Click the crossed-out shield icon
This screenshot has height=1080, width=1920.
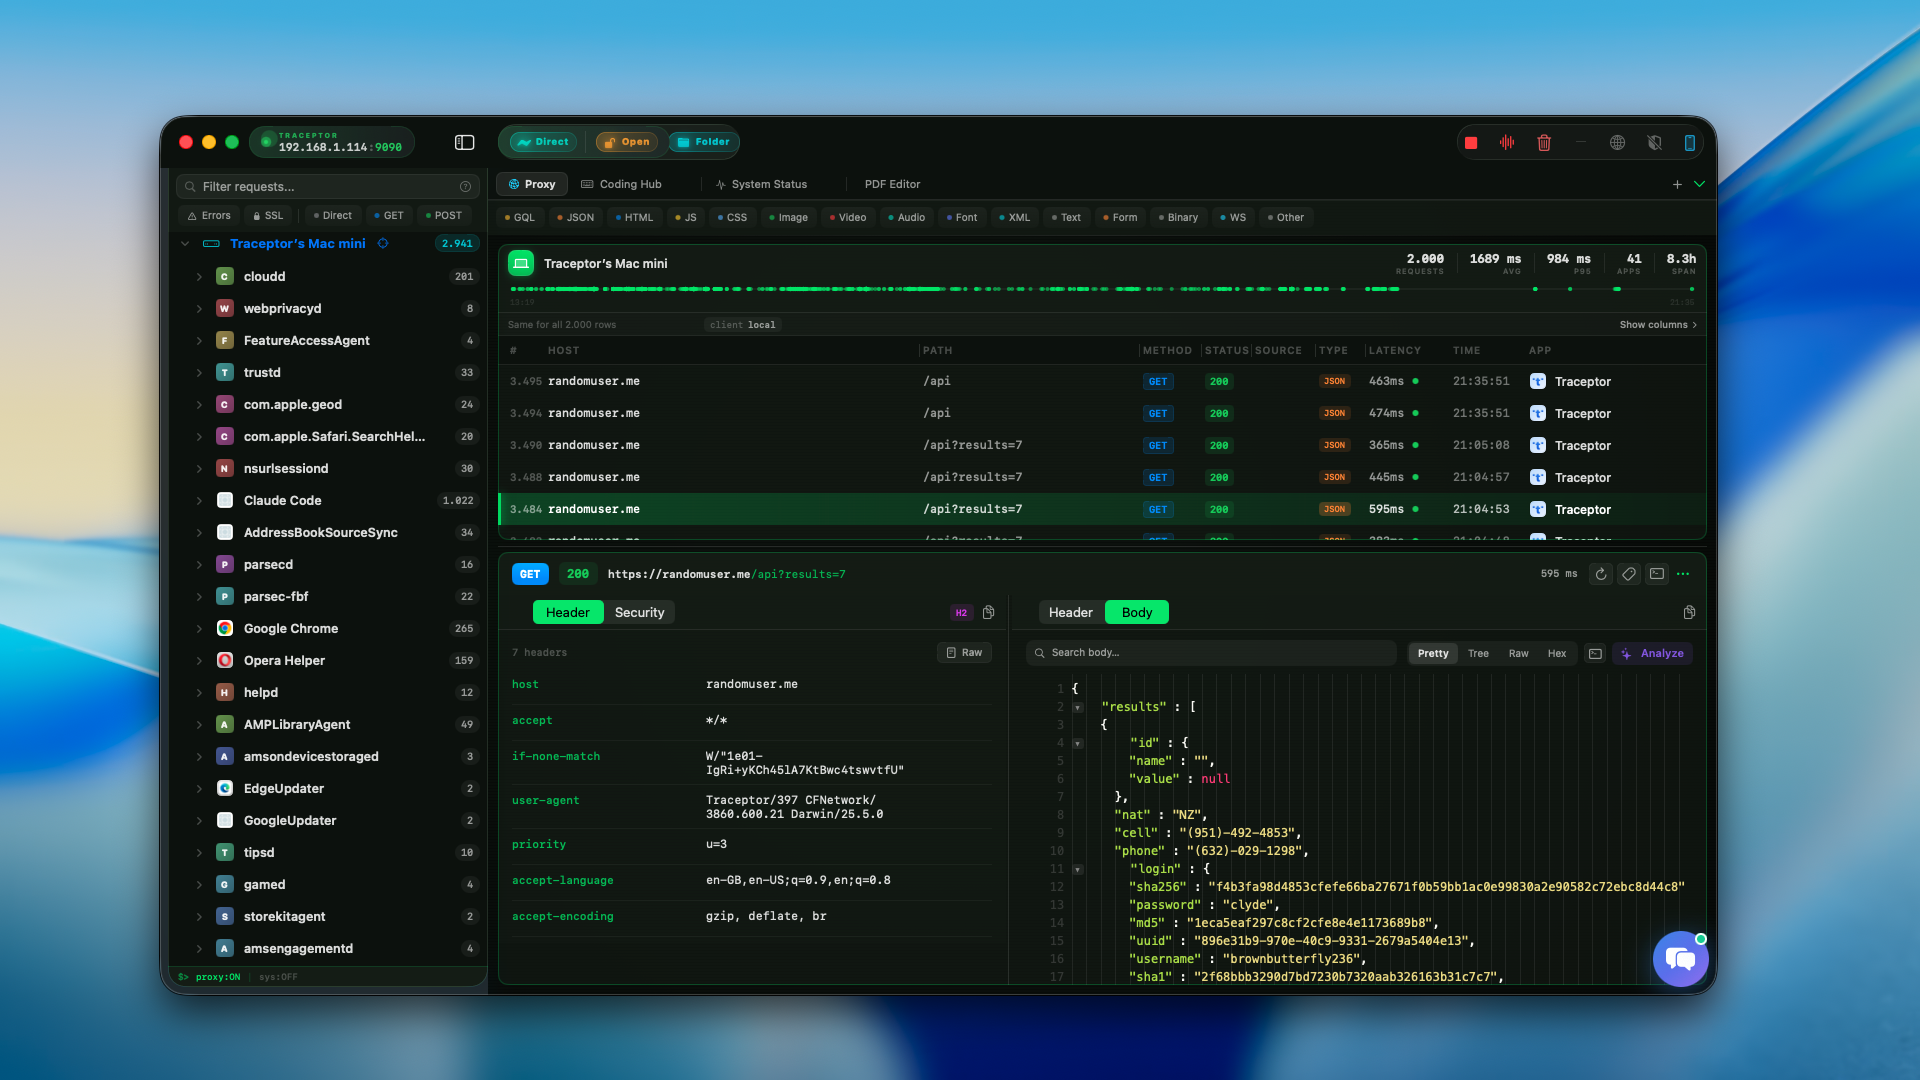(x=1654, y=143)
